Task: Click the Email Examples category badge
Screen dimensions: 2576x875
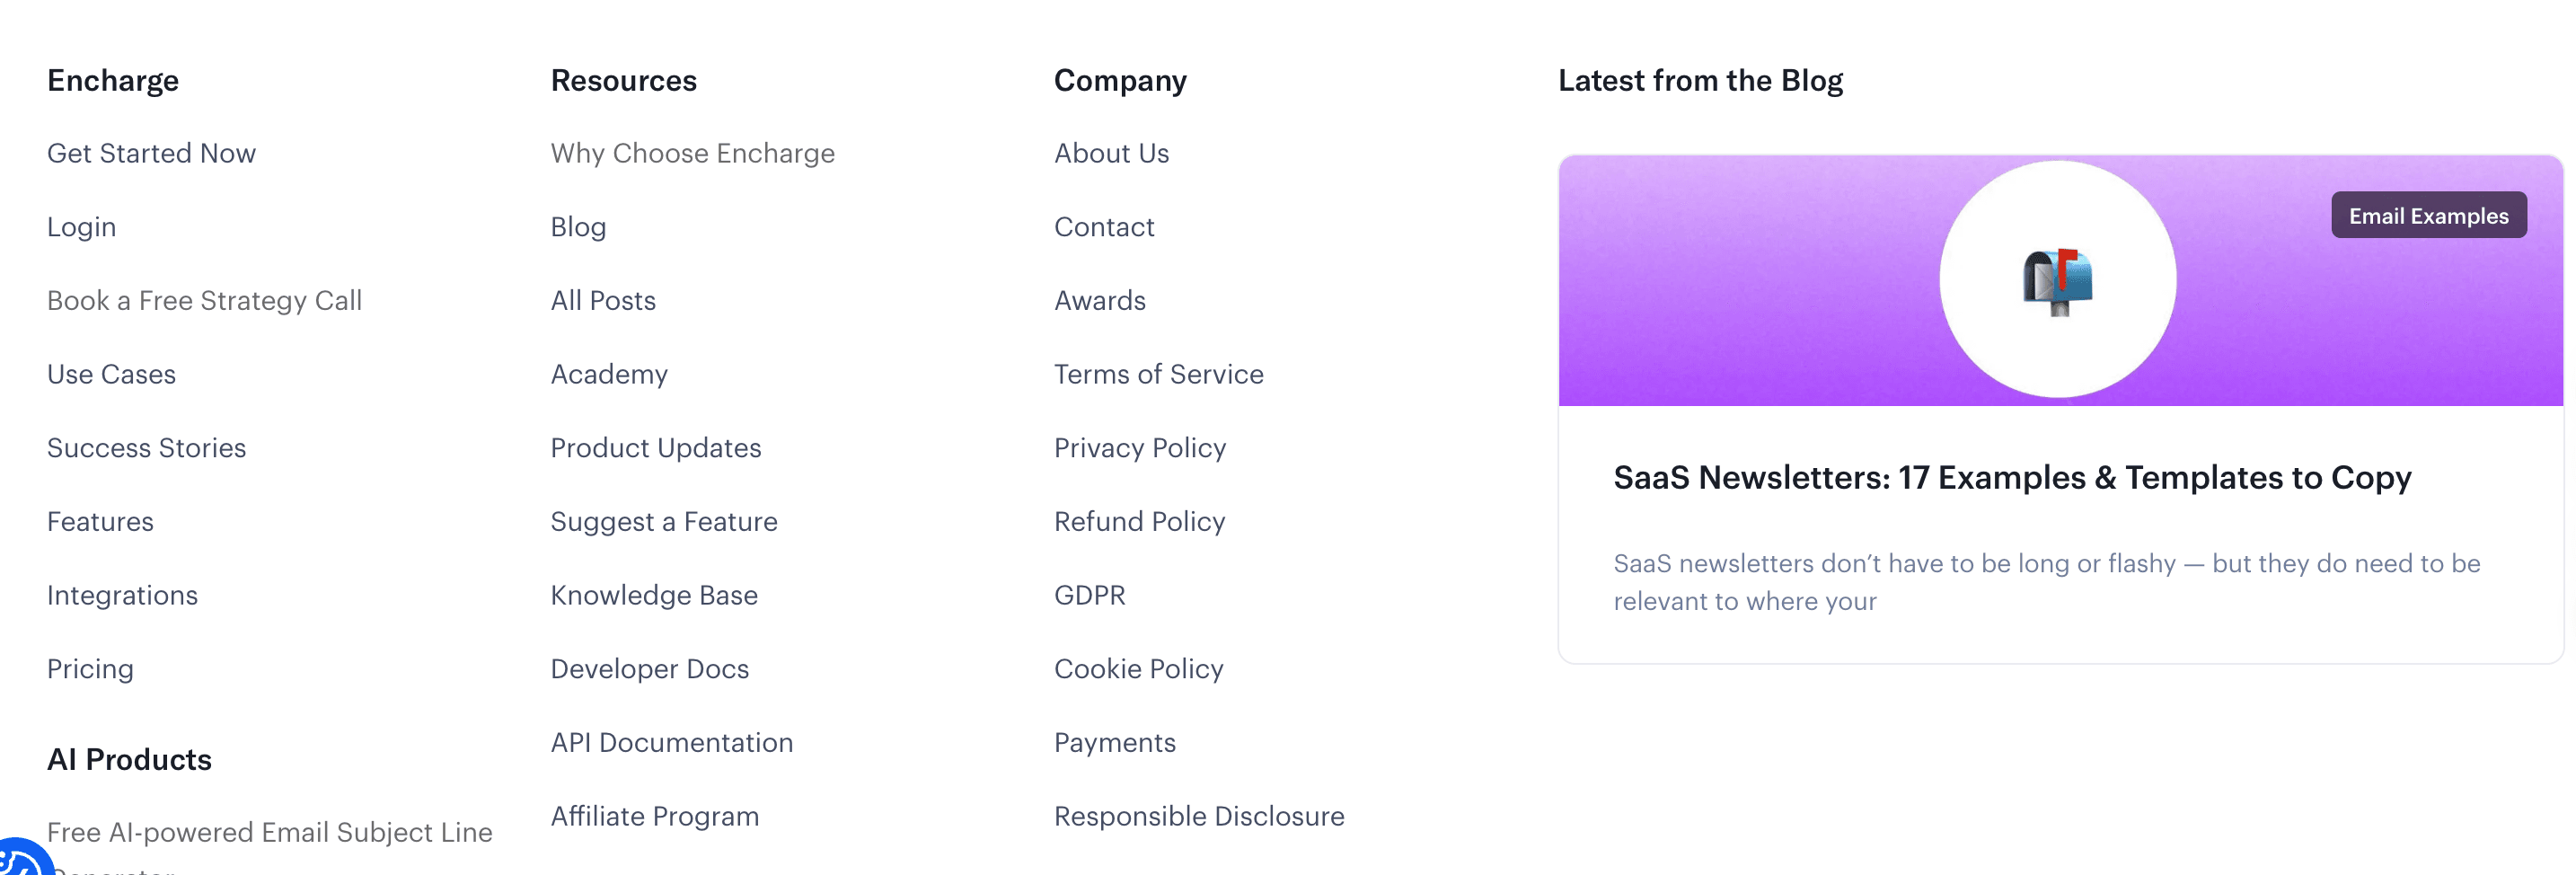Action: point(2428,215)
